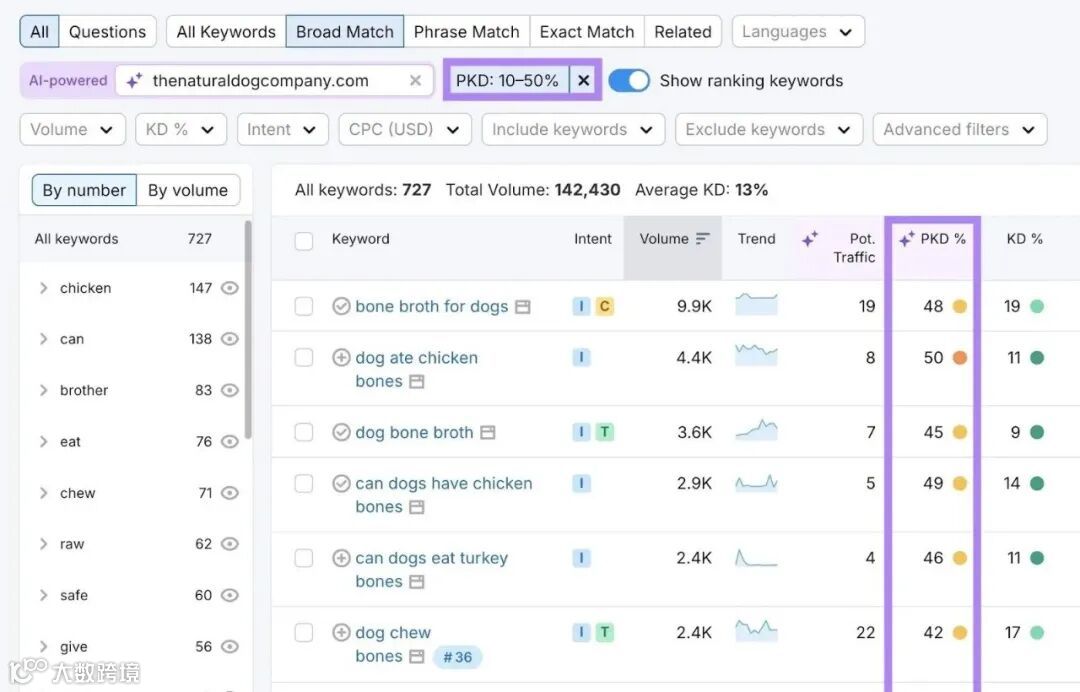Click check icon beside dog bone broth
1080x692 pixels.
pyautogui.click(x=341, y=433)
